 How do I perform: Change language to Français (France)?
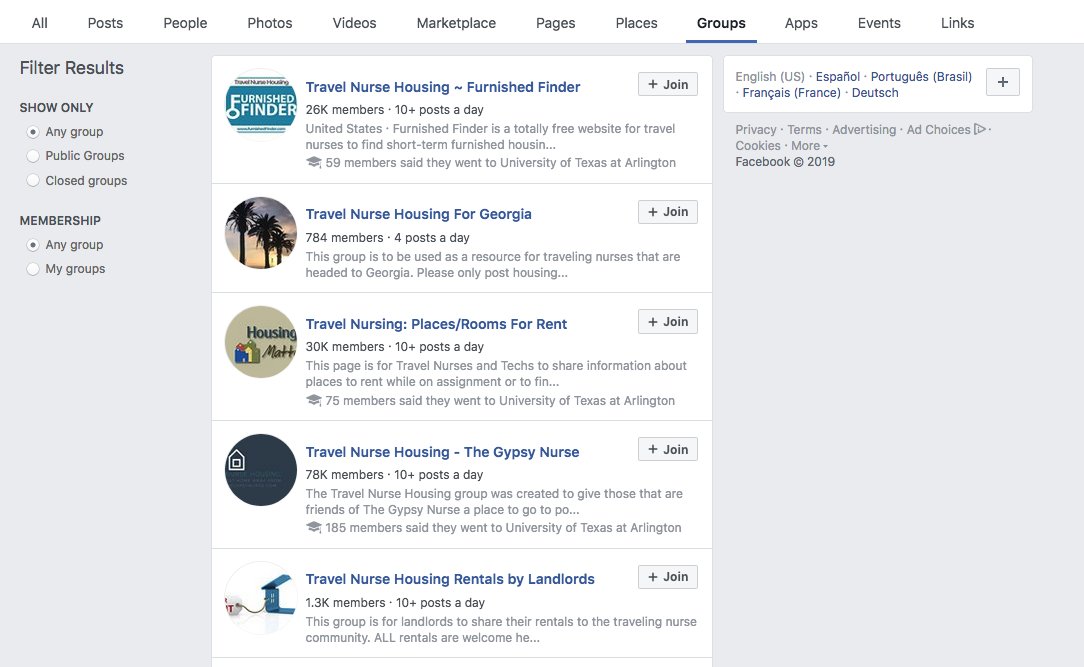pyautogui.click(x=792, y=93)
